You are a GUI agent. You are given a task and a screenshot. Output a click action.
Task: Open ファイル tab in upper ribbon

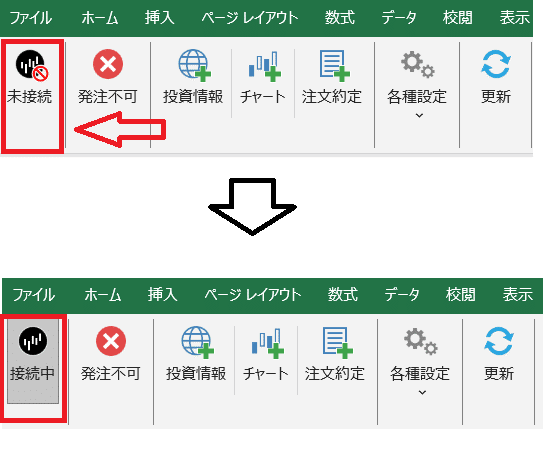(31, 17)
